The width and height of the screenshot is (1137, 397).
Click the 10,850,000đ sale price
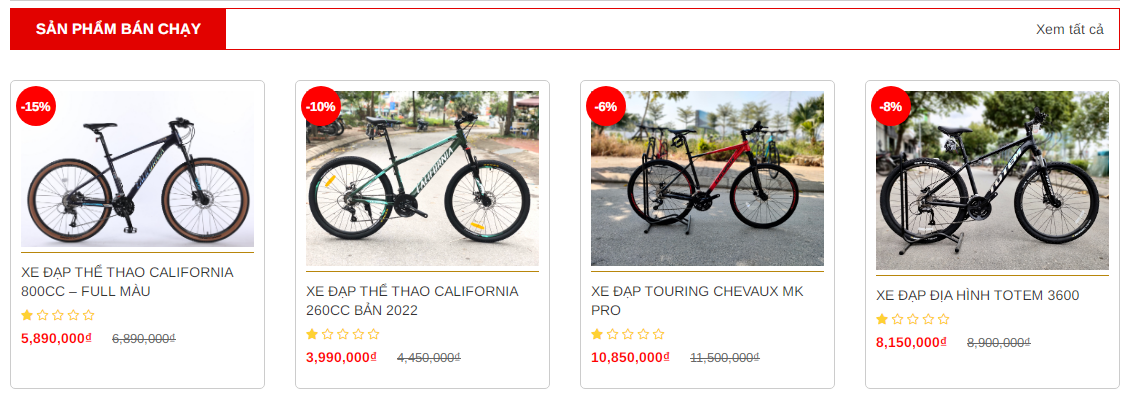[x=630, y=357]
